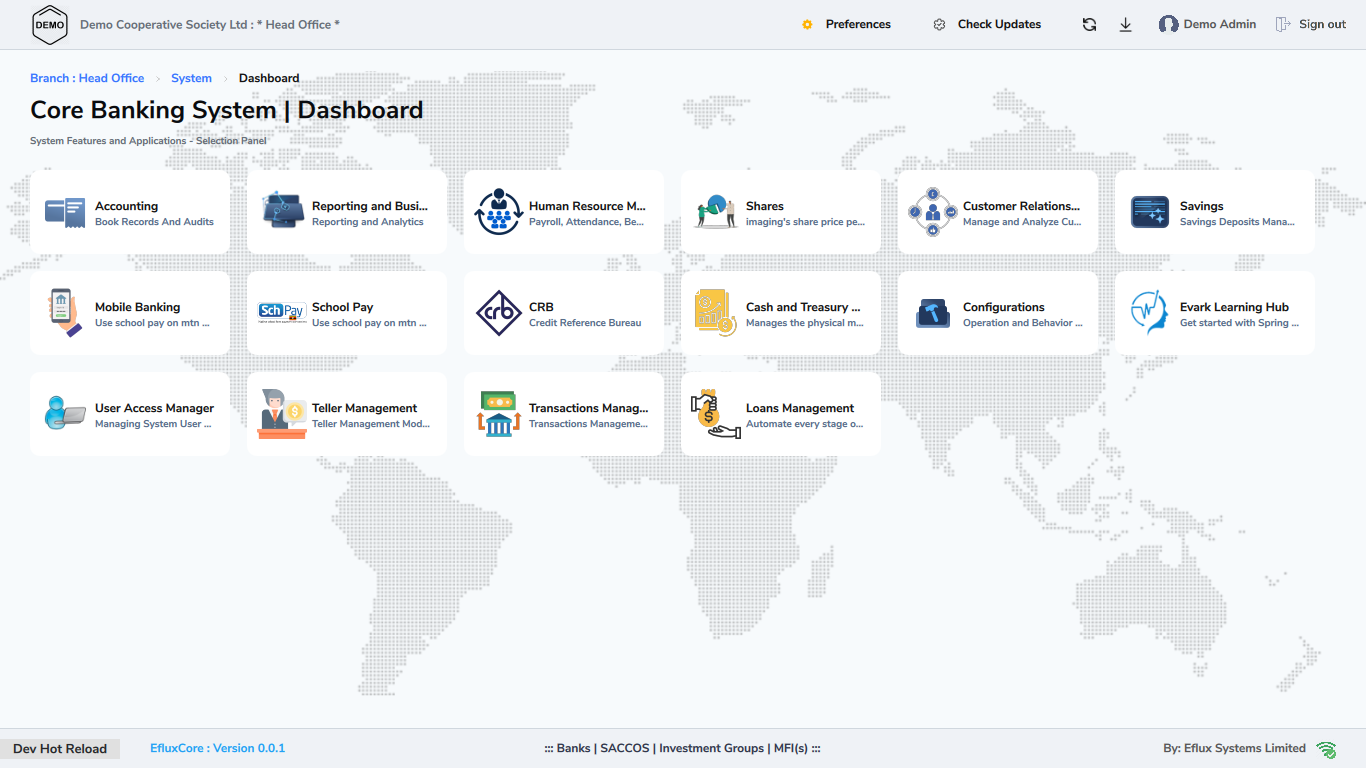The width and height of the screenshot is (1366, 768).
Task: Open the Demo Admin user profile
Action: [x=1207, y=25]
